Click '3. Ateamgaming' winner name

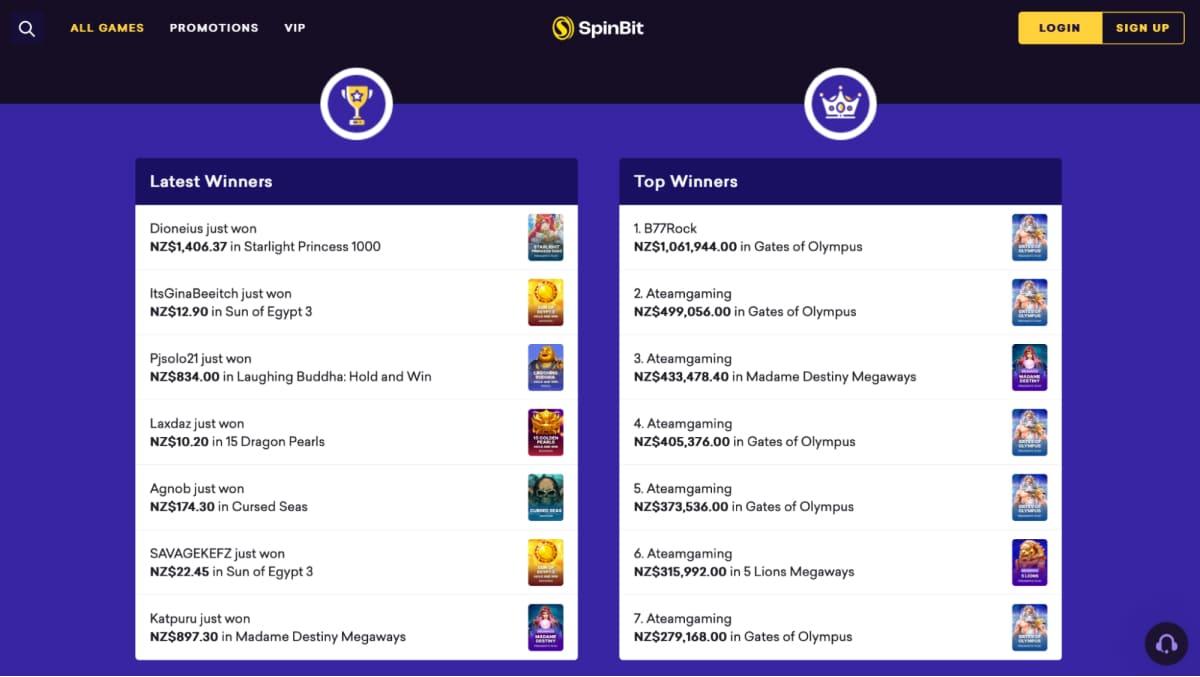pyautogui.click(x=683, y=358)
